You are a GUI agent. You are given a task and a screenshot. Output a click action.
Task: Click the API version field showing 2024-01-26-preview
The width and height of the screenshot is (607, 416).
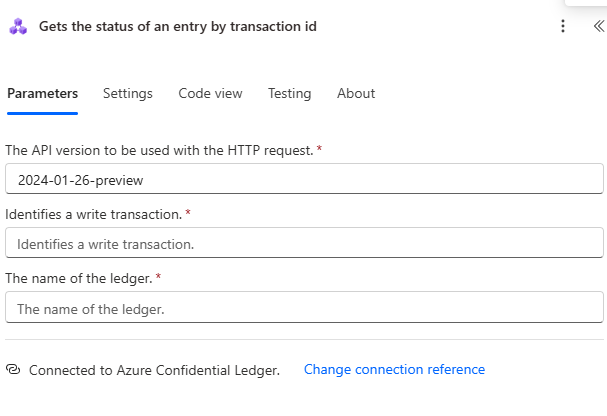pos(304,179)
